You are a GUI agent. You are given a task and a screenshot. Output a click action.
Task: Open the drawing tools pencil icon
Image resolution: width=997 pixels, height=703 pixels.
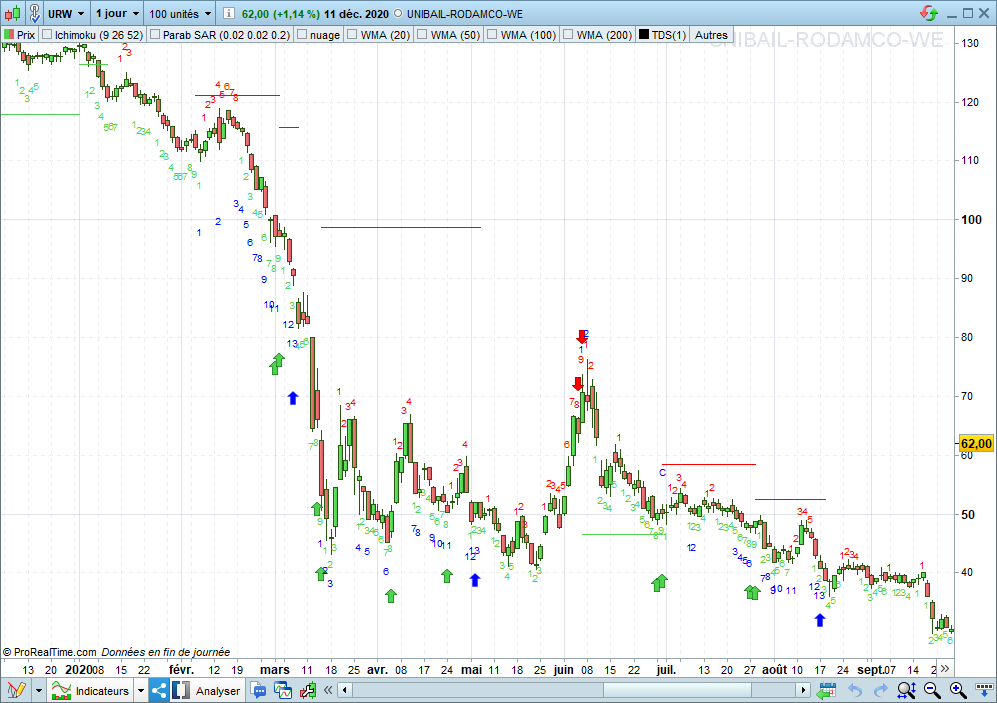click(15, 690)
